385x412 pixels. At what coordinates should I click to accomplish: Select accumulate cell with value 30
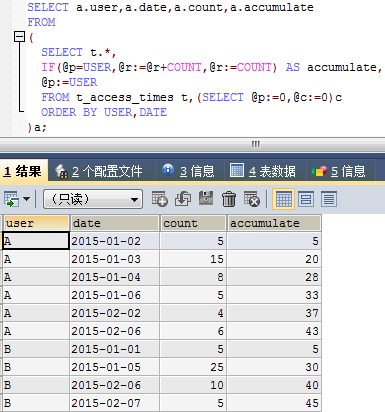(274, 367)
